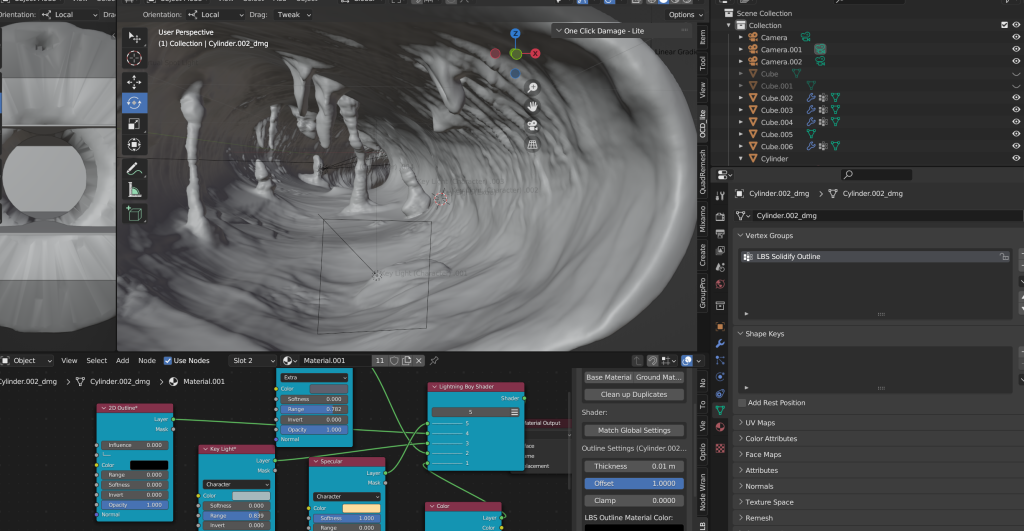The height and width of the screenshot is (531, 1024).
Task: Open the Slot 2 material slot dropdown
Action: click(253, 360)
